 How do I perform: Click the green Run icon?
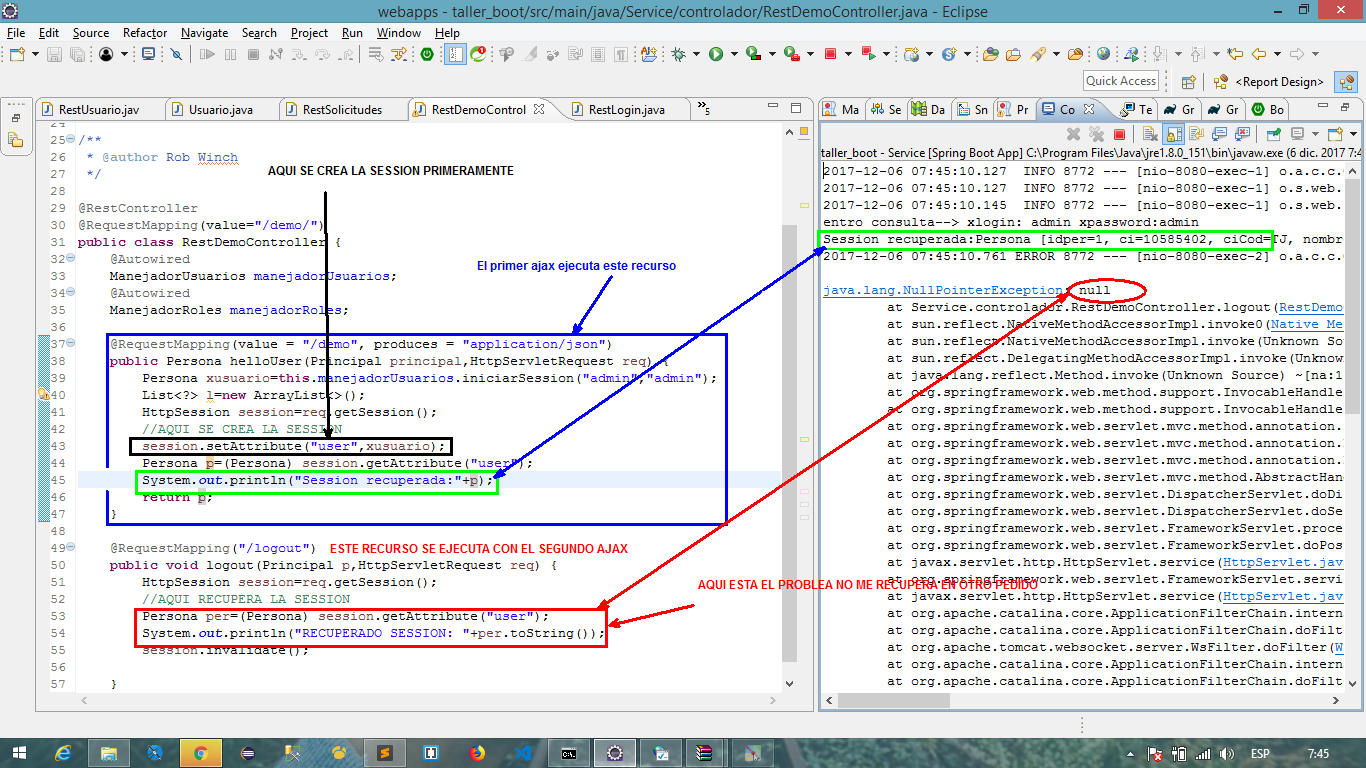[x=716, y=54]
